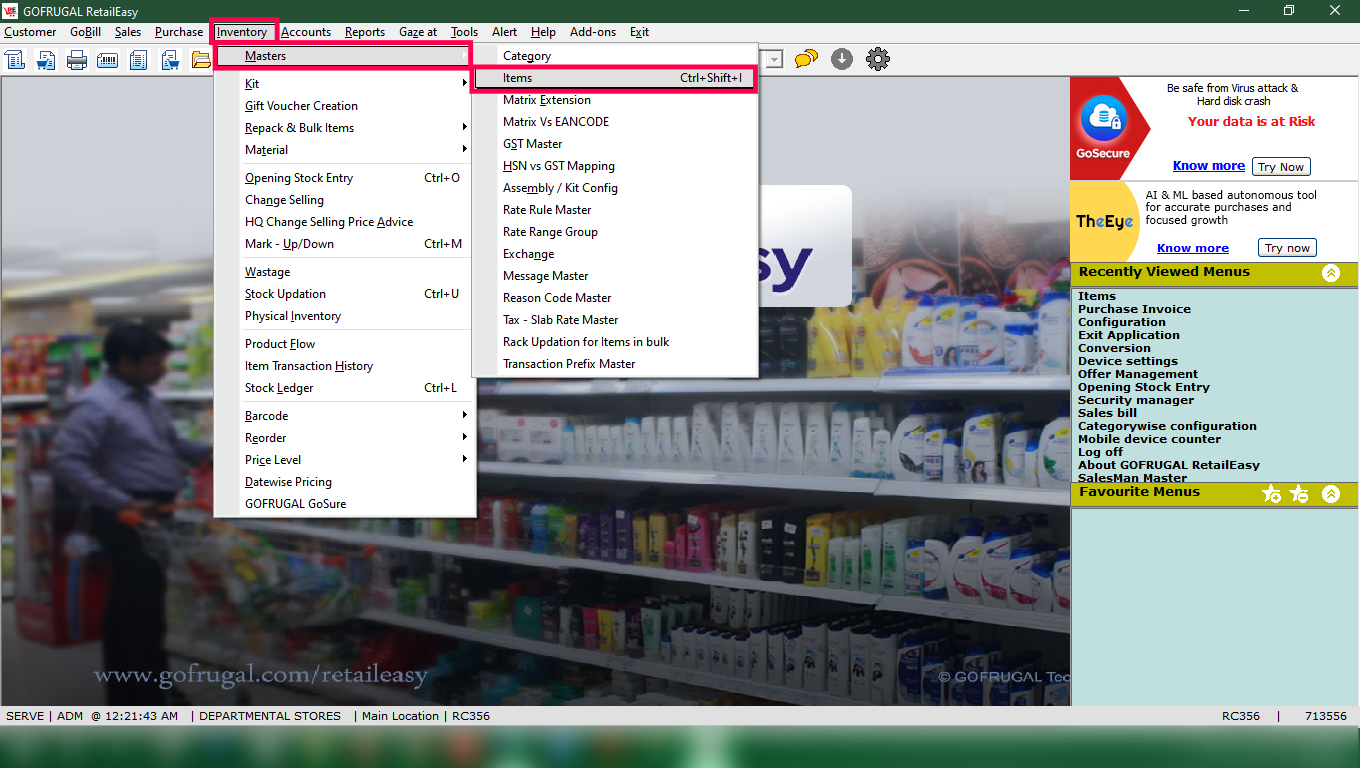Click the toolbar page icon with cart at lower-left
The image size is (1360, 768).
tap(46, 60)
